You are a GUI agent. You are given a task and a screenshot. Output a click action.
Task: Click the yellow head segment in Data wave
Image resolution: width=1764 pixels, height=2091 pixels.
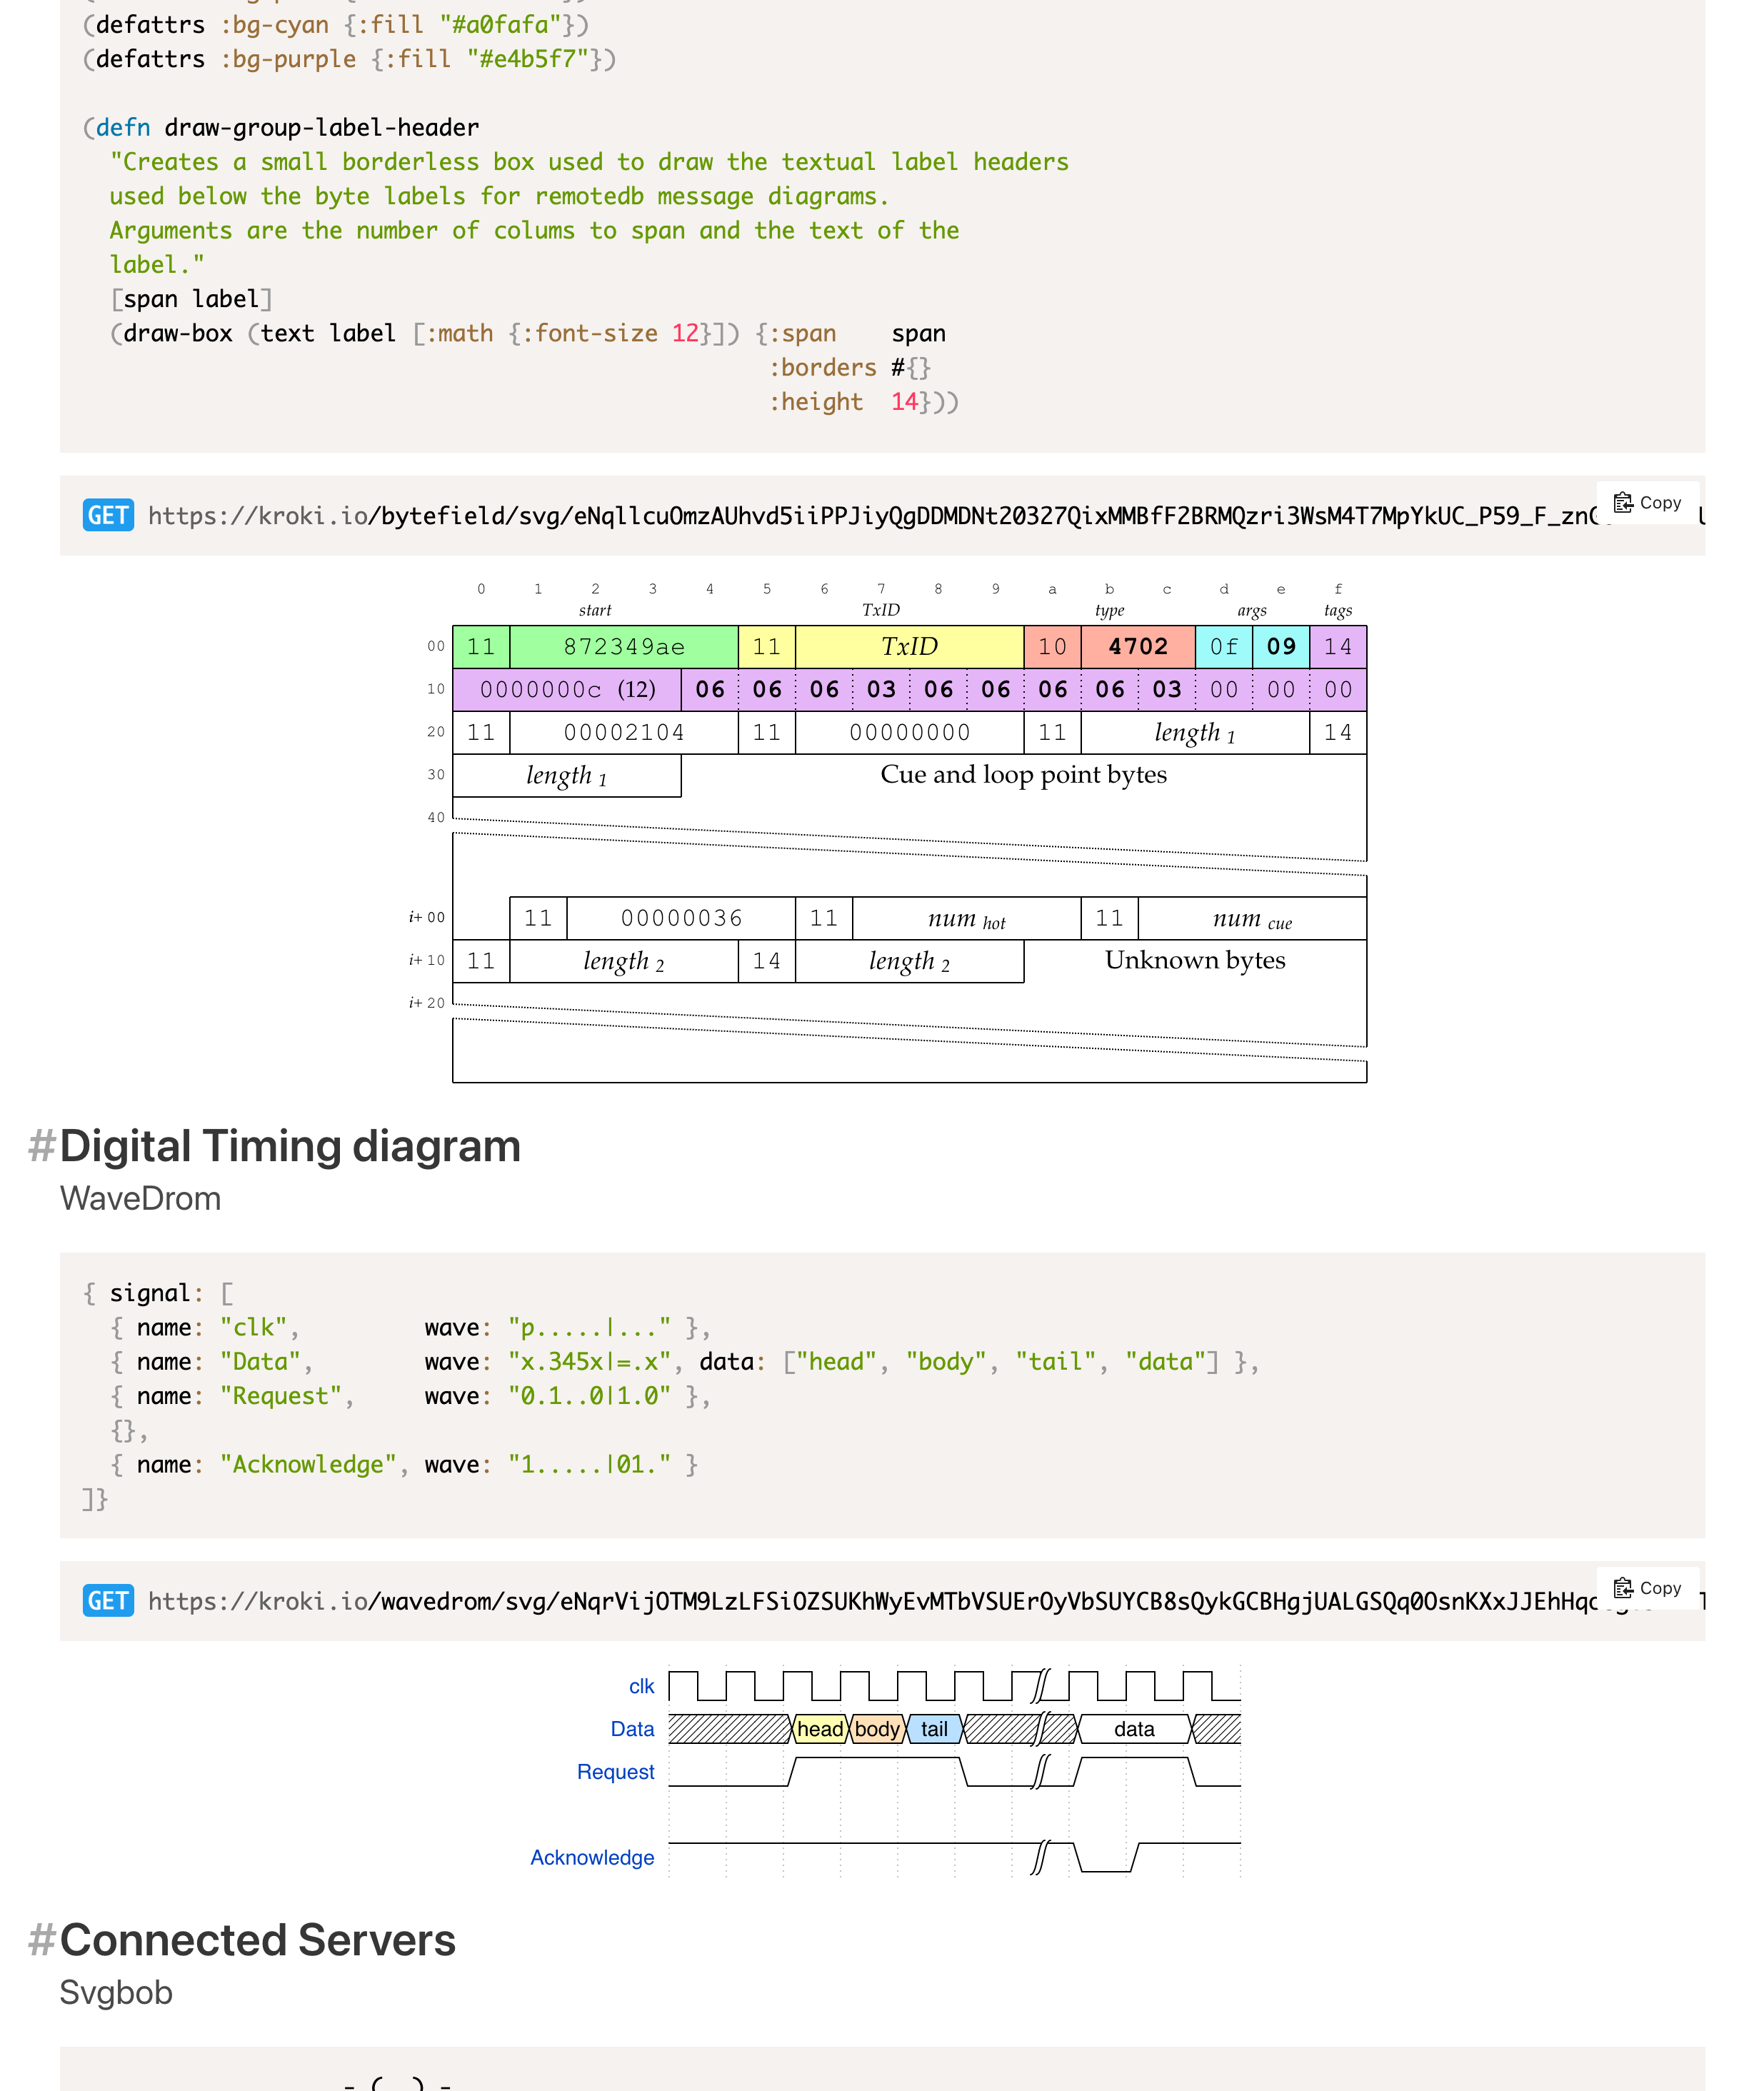click(820, 1729)
